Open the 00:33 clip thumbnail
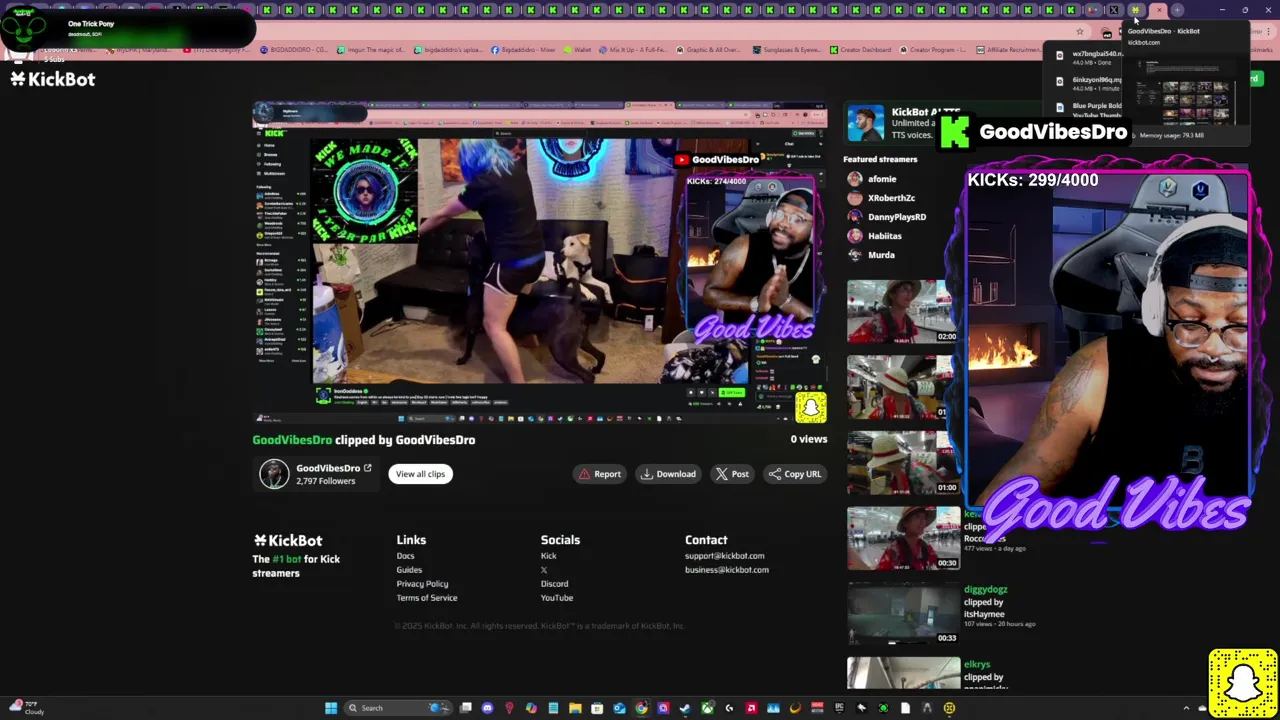 (x=903, y=613)
